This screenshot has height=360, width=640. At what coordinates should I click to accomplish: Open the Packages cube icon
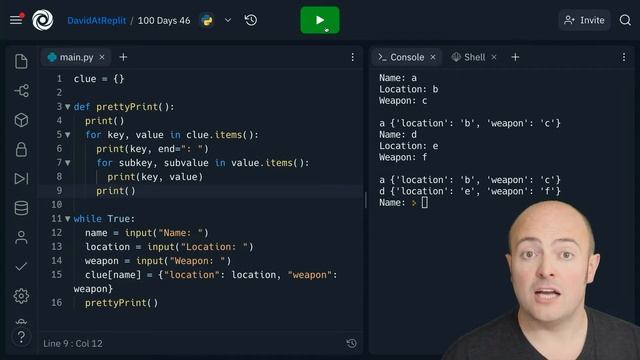21,120
